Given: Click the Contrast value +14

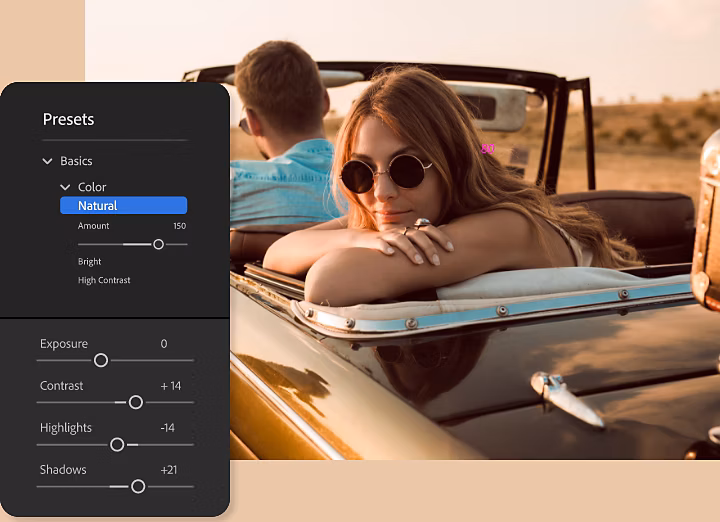Looking at the screenshot, I should point(171,386).
